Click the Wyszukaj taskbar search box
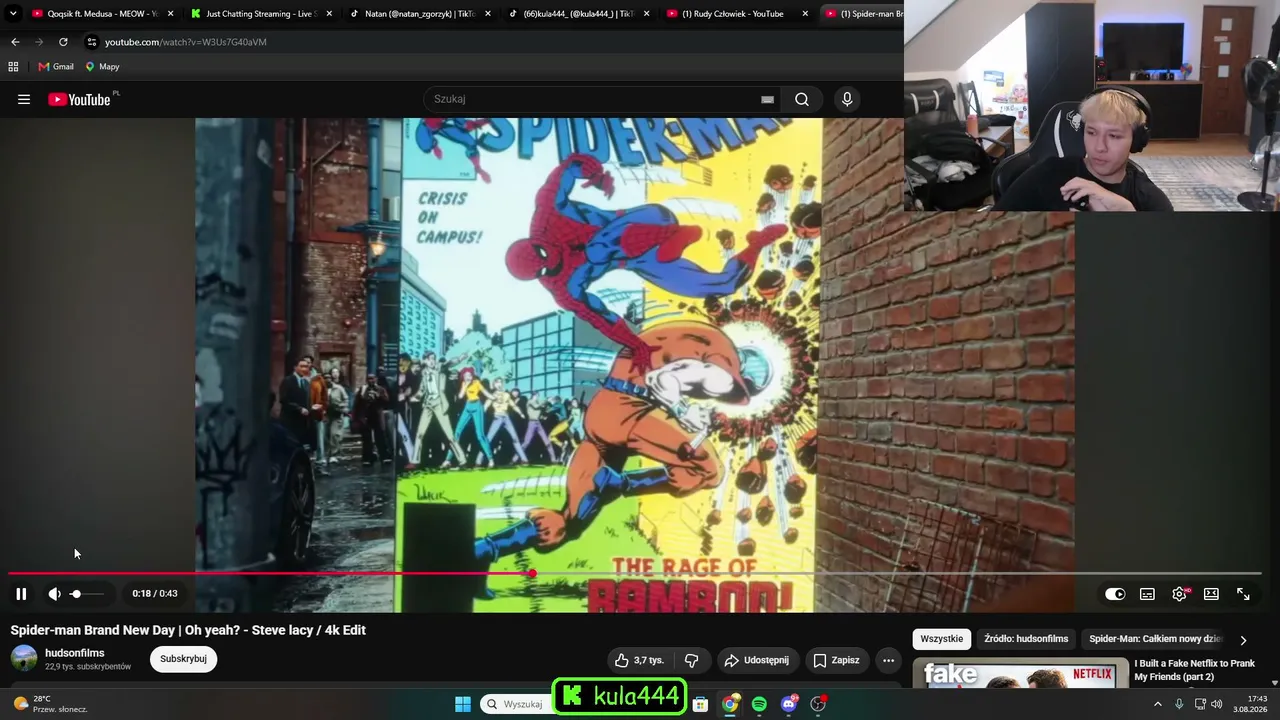 pyautogui.click(x=515, y=704)
